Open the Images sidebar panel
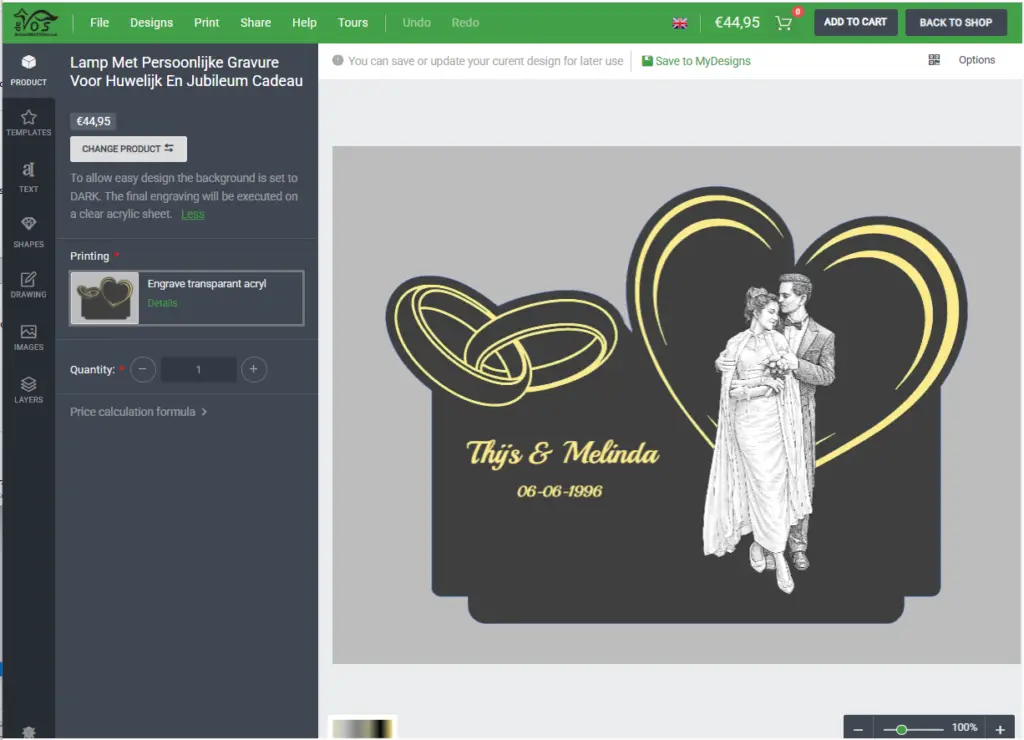This screenshot has width=1024, height=740. [28, 338]
